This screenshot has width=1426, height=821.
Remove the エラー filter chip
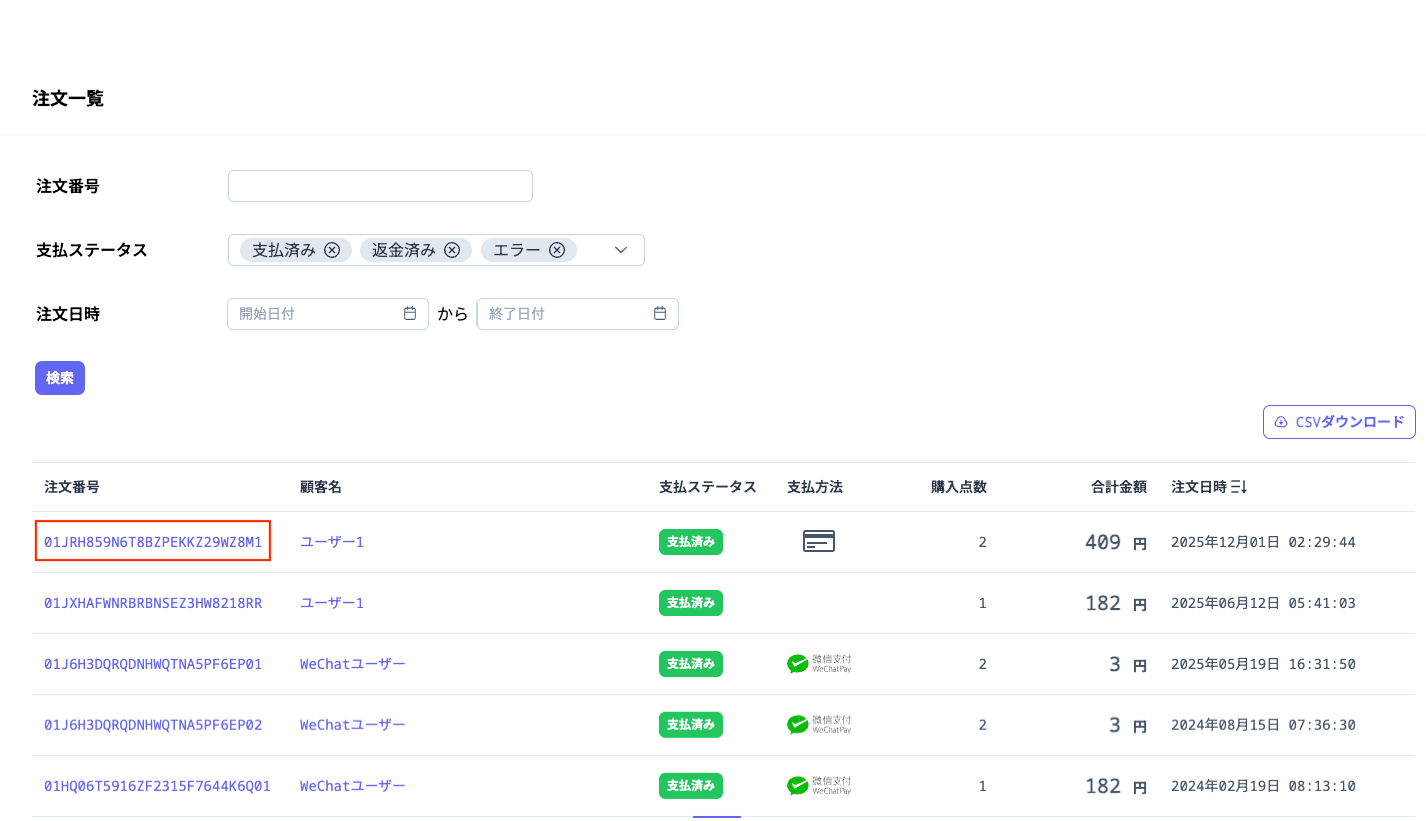coord(557,250)
